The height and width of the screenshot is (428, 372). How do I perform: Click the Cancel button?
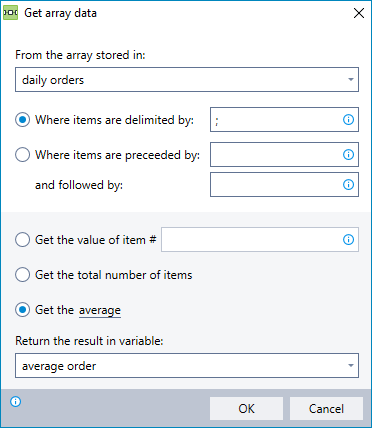pos(326,409)
